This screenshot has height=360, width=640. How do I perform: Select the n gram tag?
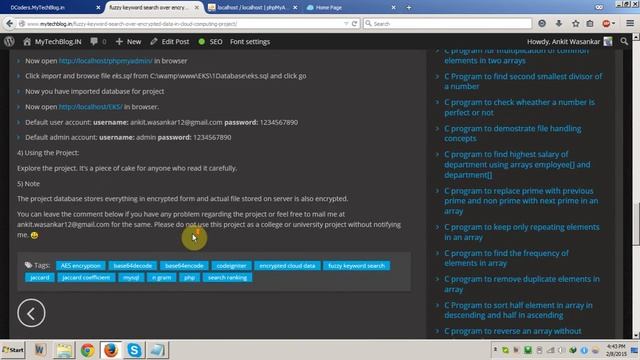point(161,278)
